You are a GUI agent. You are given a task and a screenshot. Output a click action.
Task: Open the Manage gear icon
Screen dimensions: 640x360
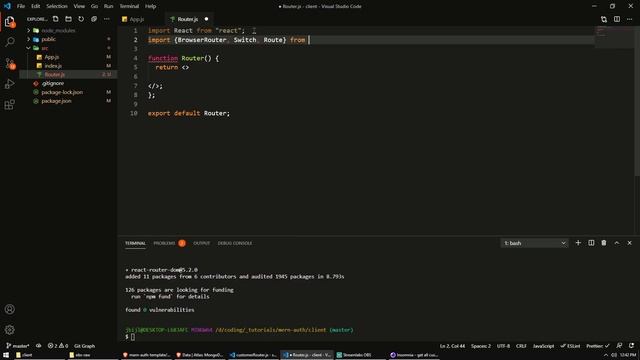tap(9, 329)
